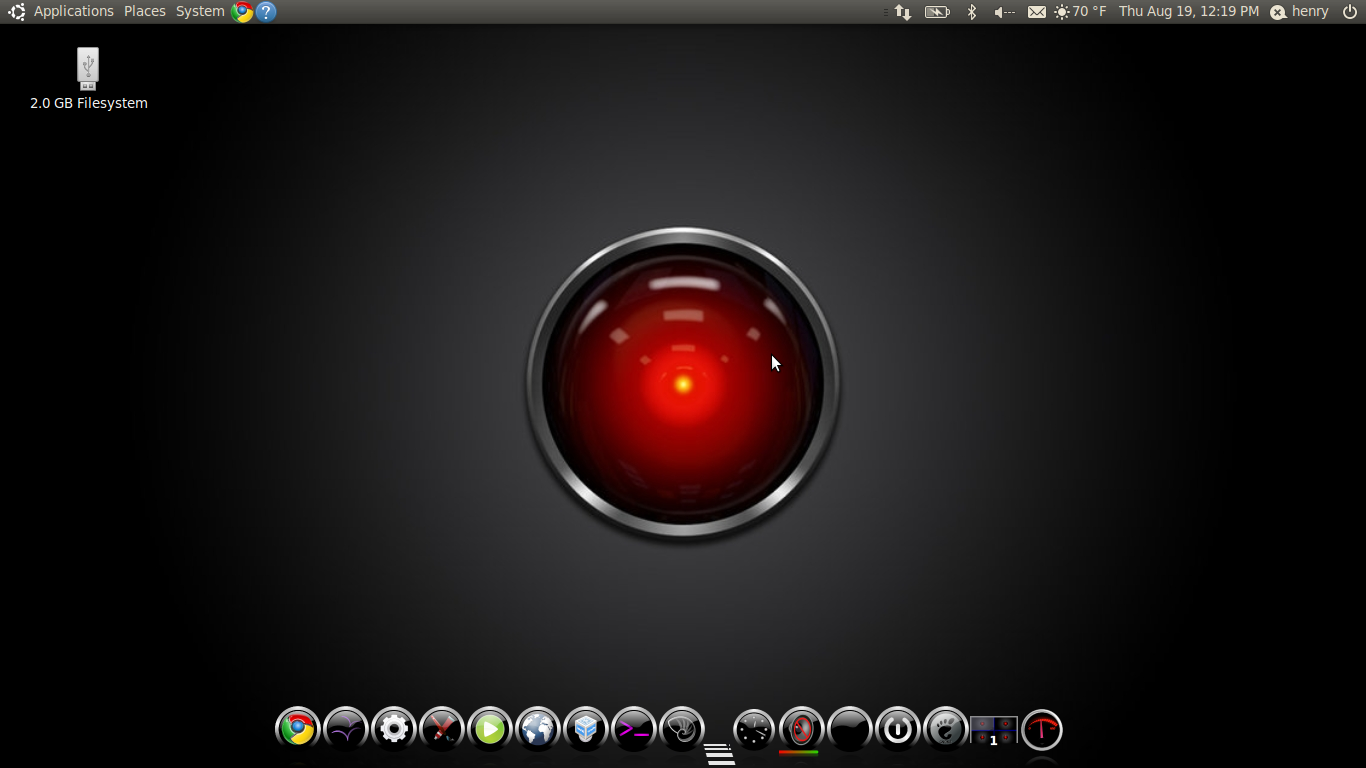Click the '2.0 GB Filesystem' label text

[89, 103]
